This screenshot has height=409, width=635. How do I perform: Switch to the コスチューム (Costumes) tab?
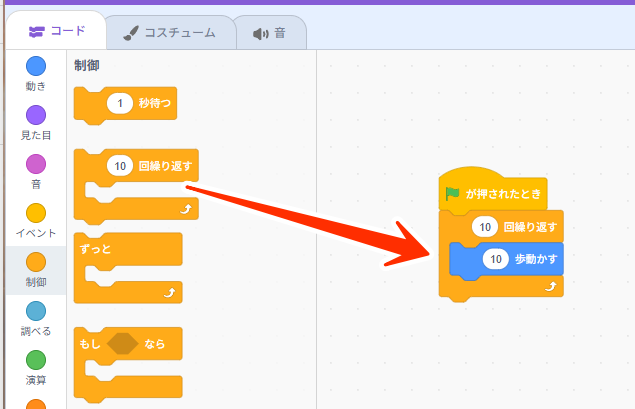coord(169,33)
